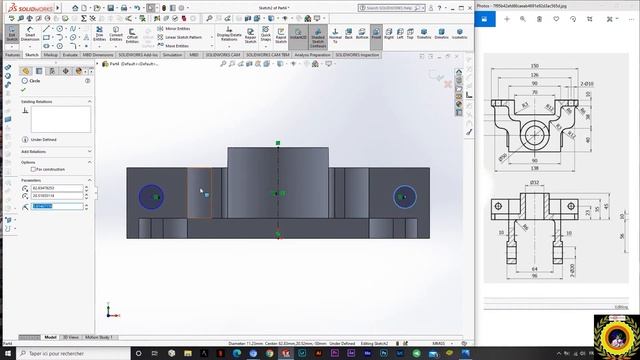The height and width of the screenshot is (360, 640).
Task: Switch to the Right view
Action: pyautogui.click(x=389, y=34)
